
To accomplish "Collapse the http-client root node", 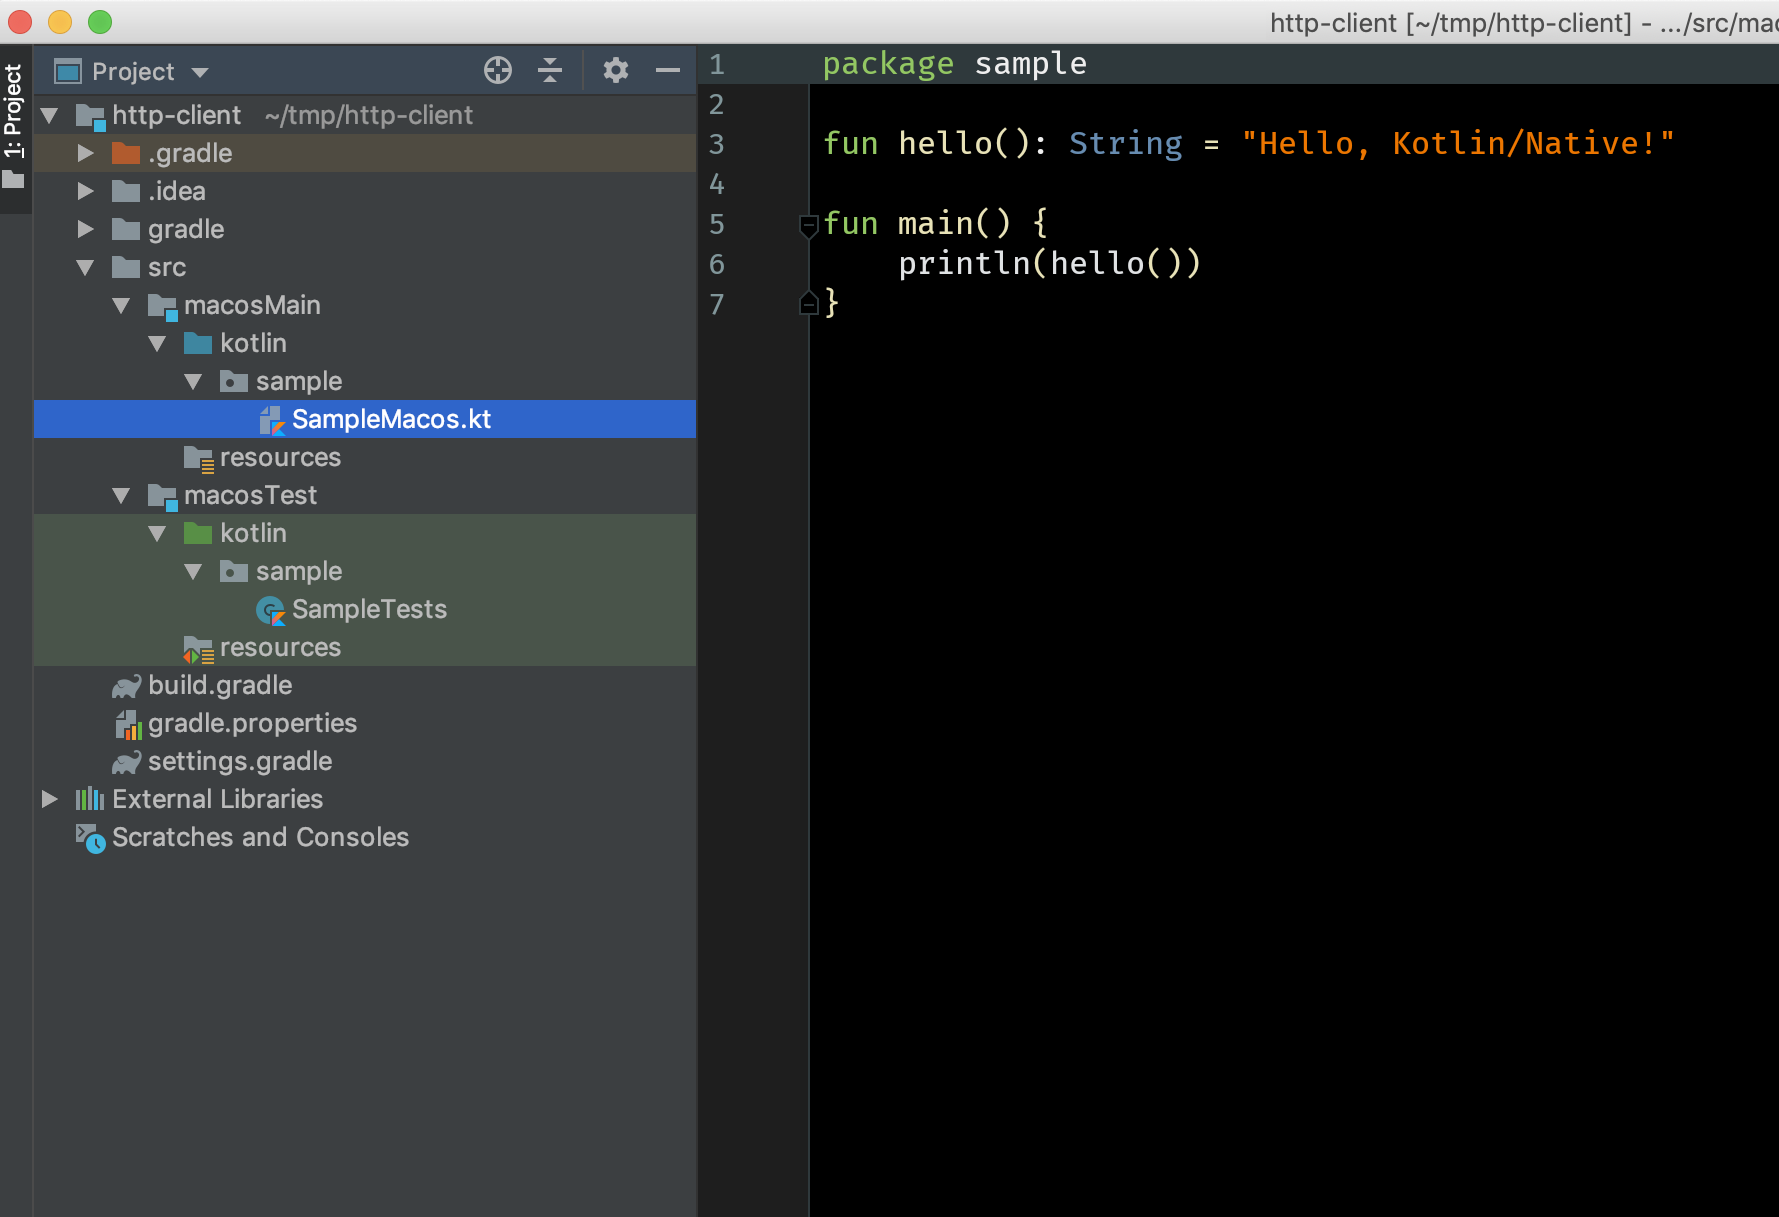I will pos(49,115).
